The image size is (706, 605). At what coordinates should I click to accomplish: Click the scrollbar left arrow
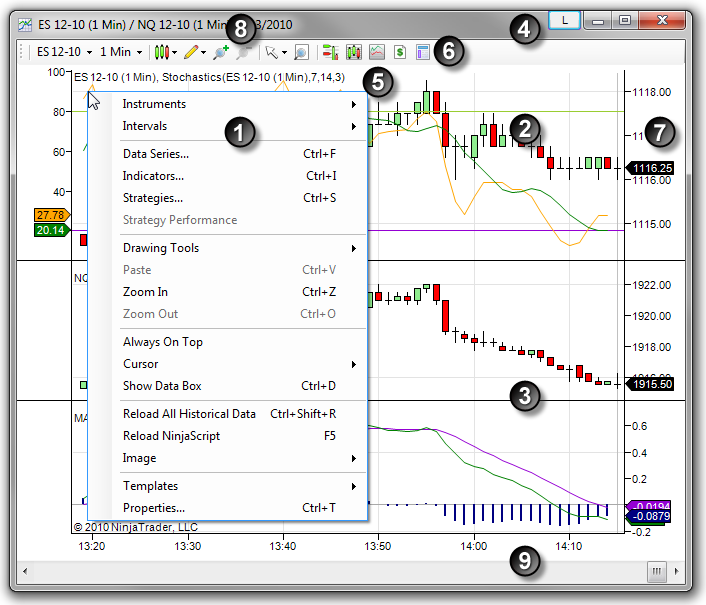click(x=24, y=573)
